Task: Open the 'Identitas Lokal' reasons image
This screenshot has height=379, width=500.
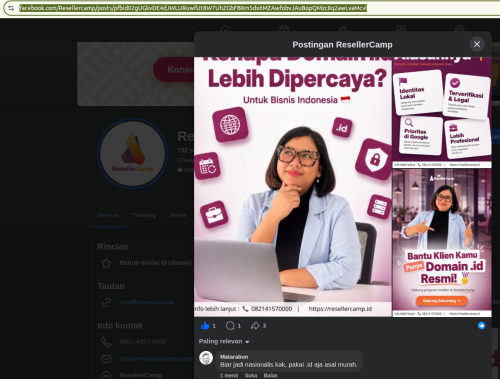Action: [x=442, y=112]
